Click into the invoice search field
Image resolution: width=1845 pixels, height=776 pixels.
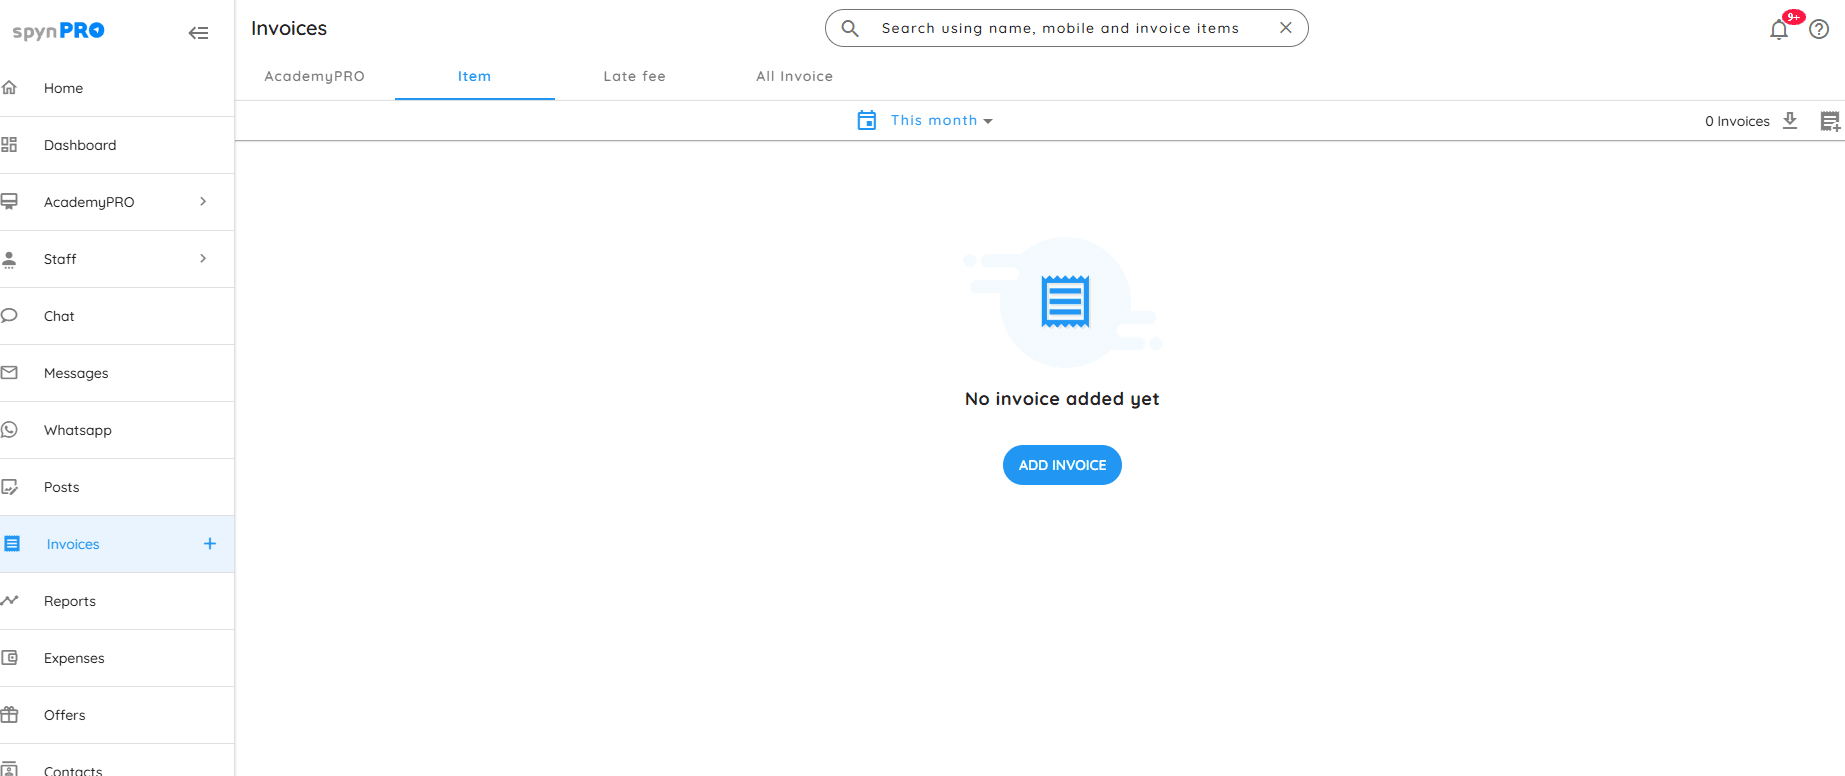pyautogui.click(x=1060, y=28)
